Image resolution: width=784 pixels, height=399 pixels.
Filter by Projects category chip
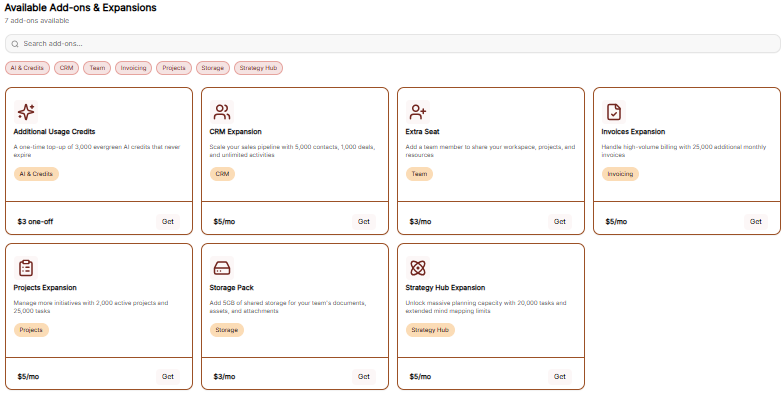click(x=174, y=68)
